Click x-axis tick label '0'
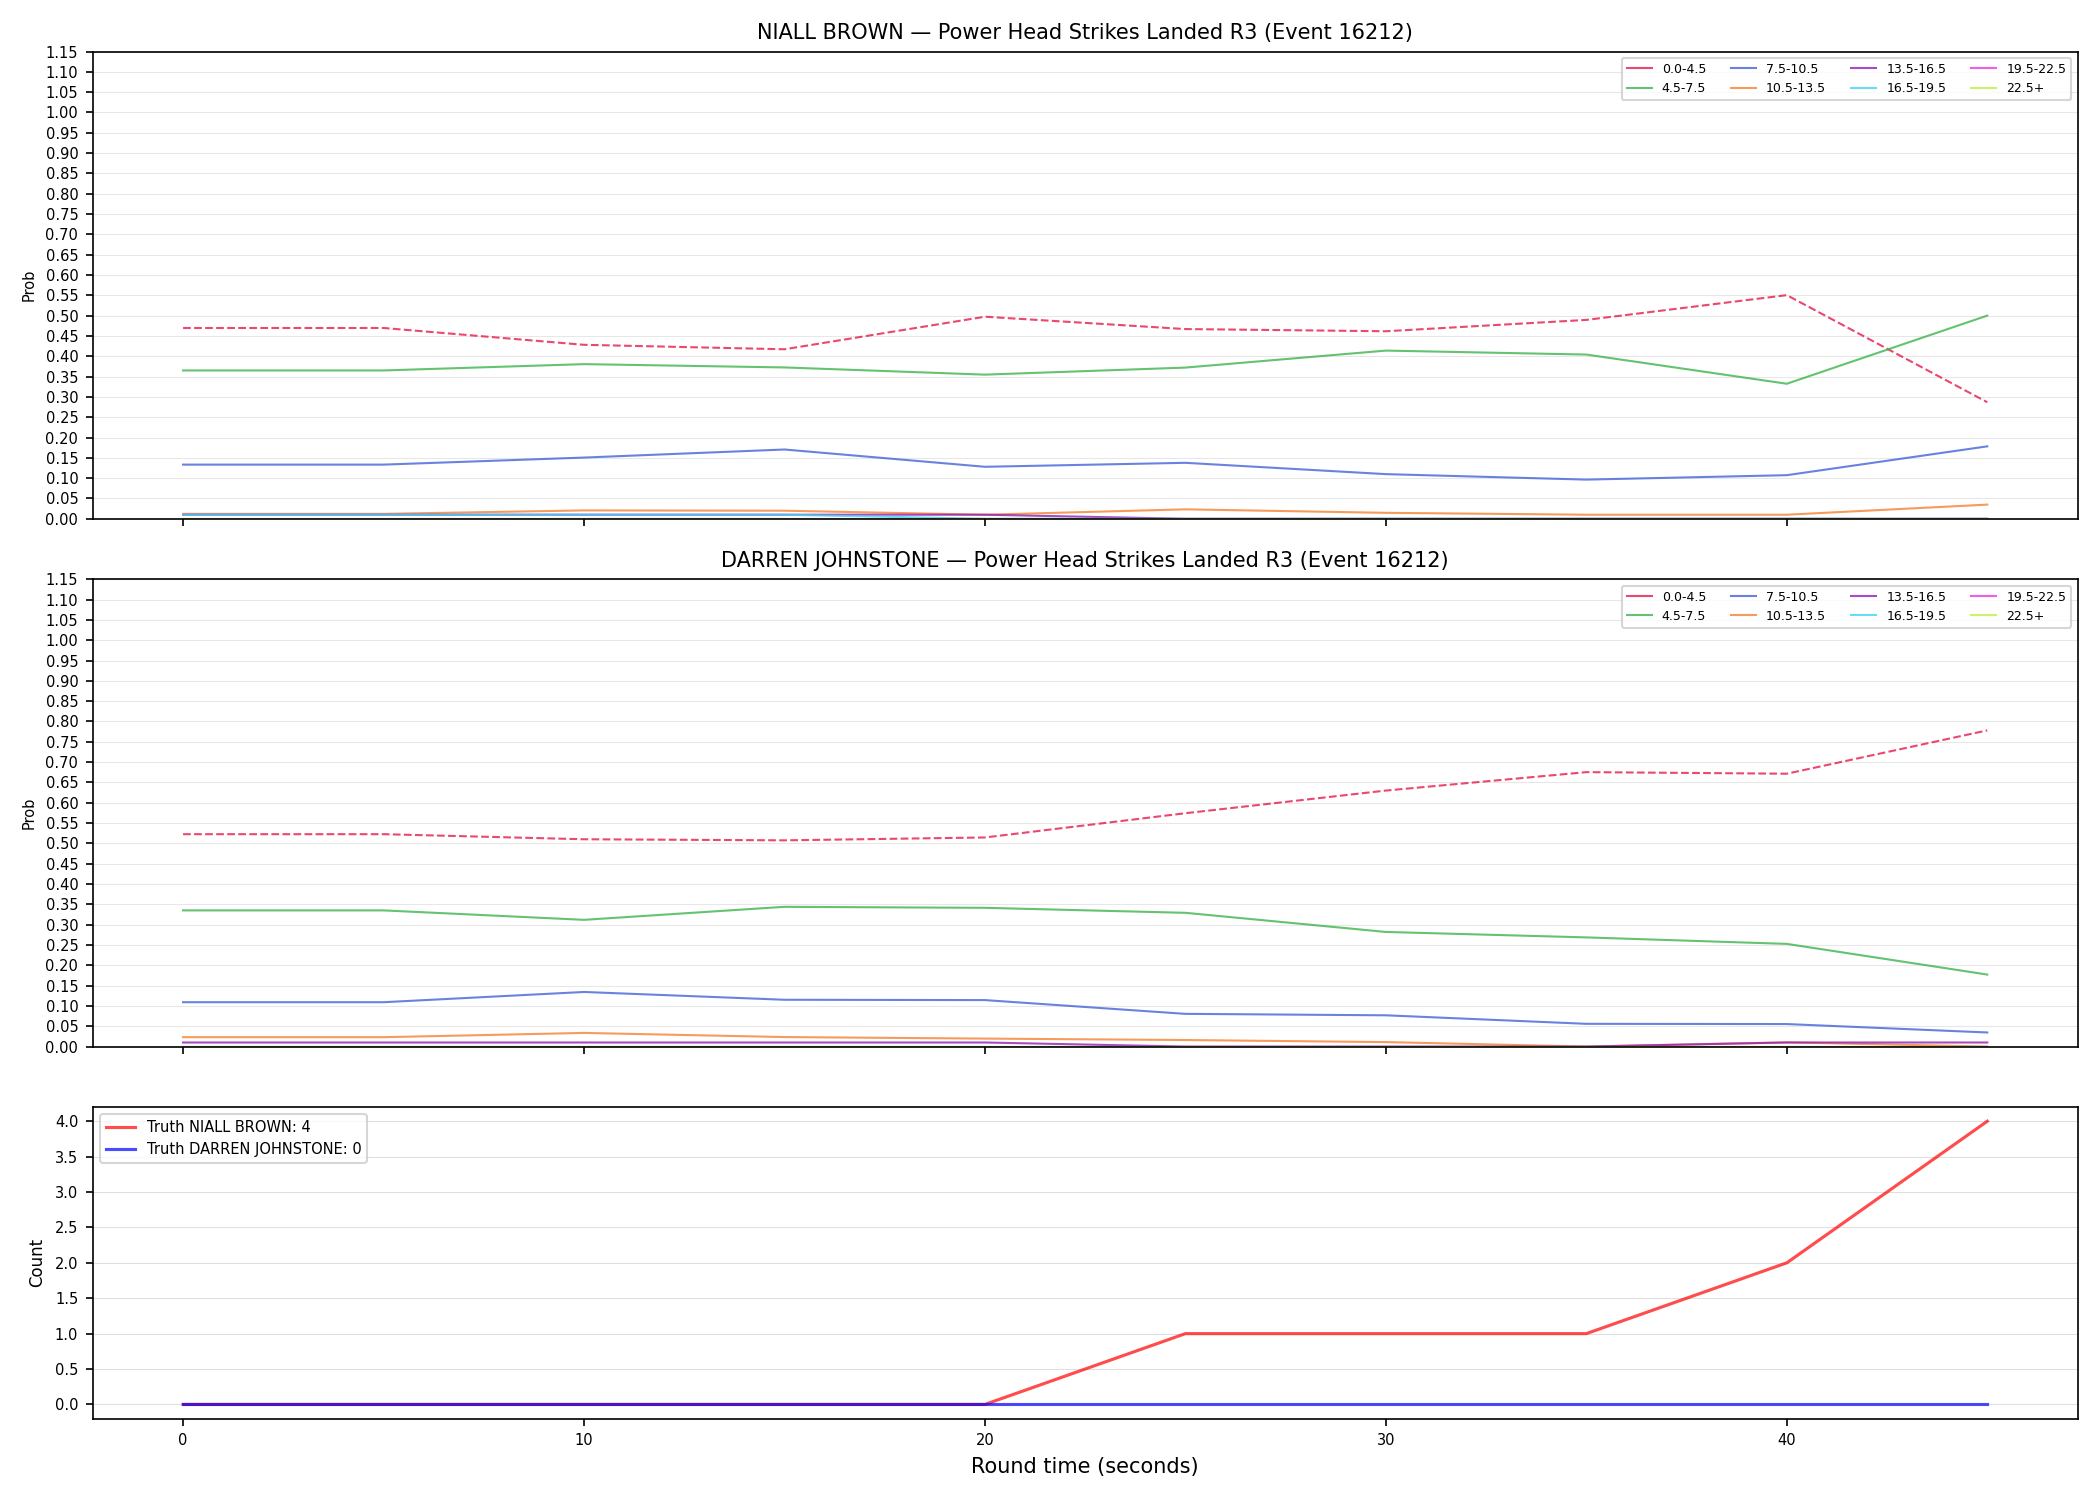 (x=182, y=1440)
